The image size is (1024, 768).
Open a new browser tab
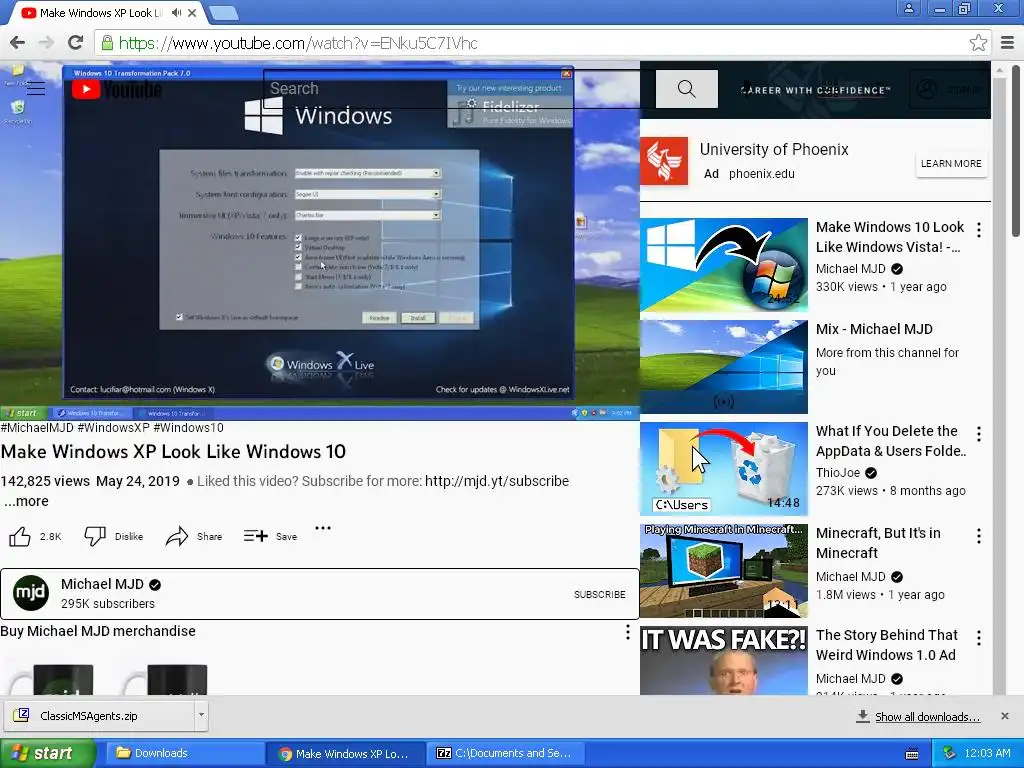[224, 12]
